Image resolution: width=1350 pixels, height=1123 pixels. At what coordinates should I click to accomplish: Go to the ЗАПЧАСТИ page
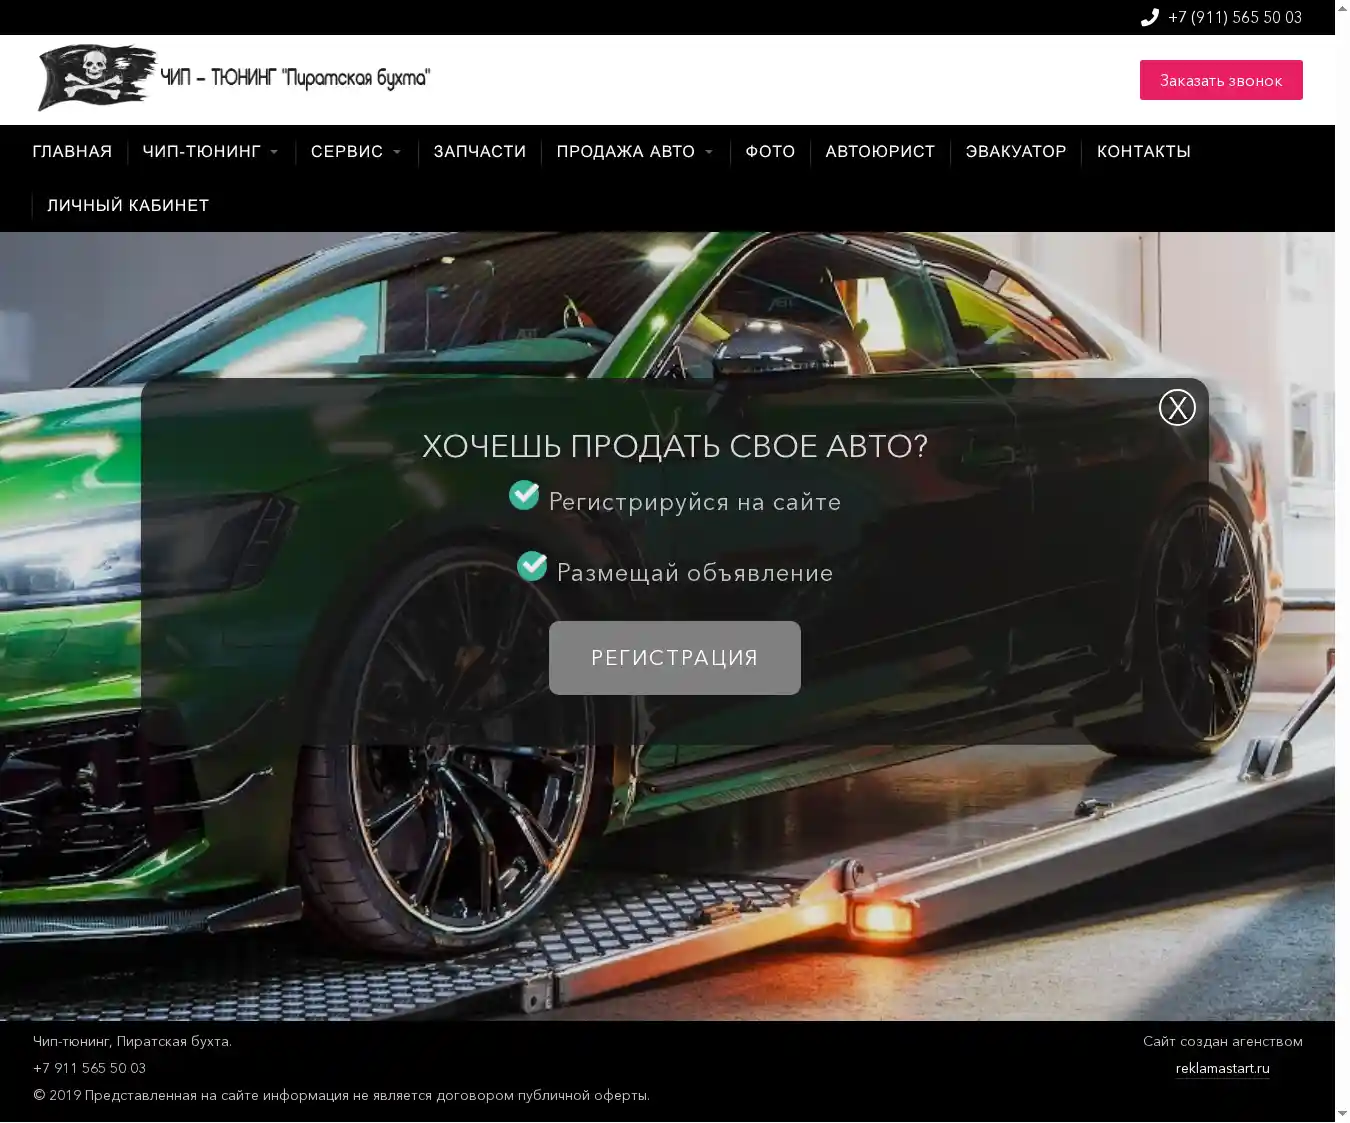[x=479, y=151]
